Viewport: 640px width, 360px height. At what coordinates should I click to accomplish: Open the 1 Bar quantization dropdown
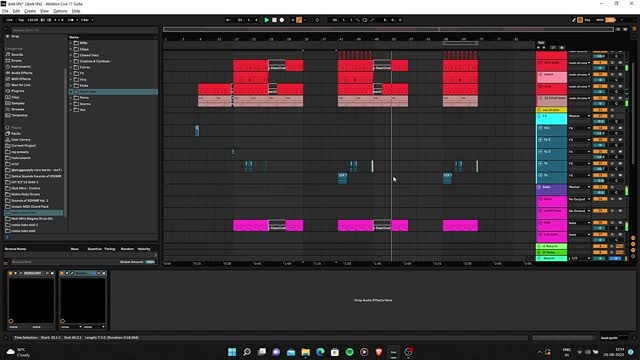(x=87, y=20)
